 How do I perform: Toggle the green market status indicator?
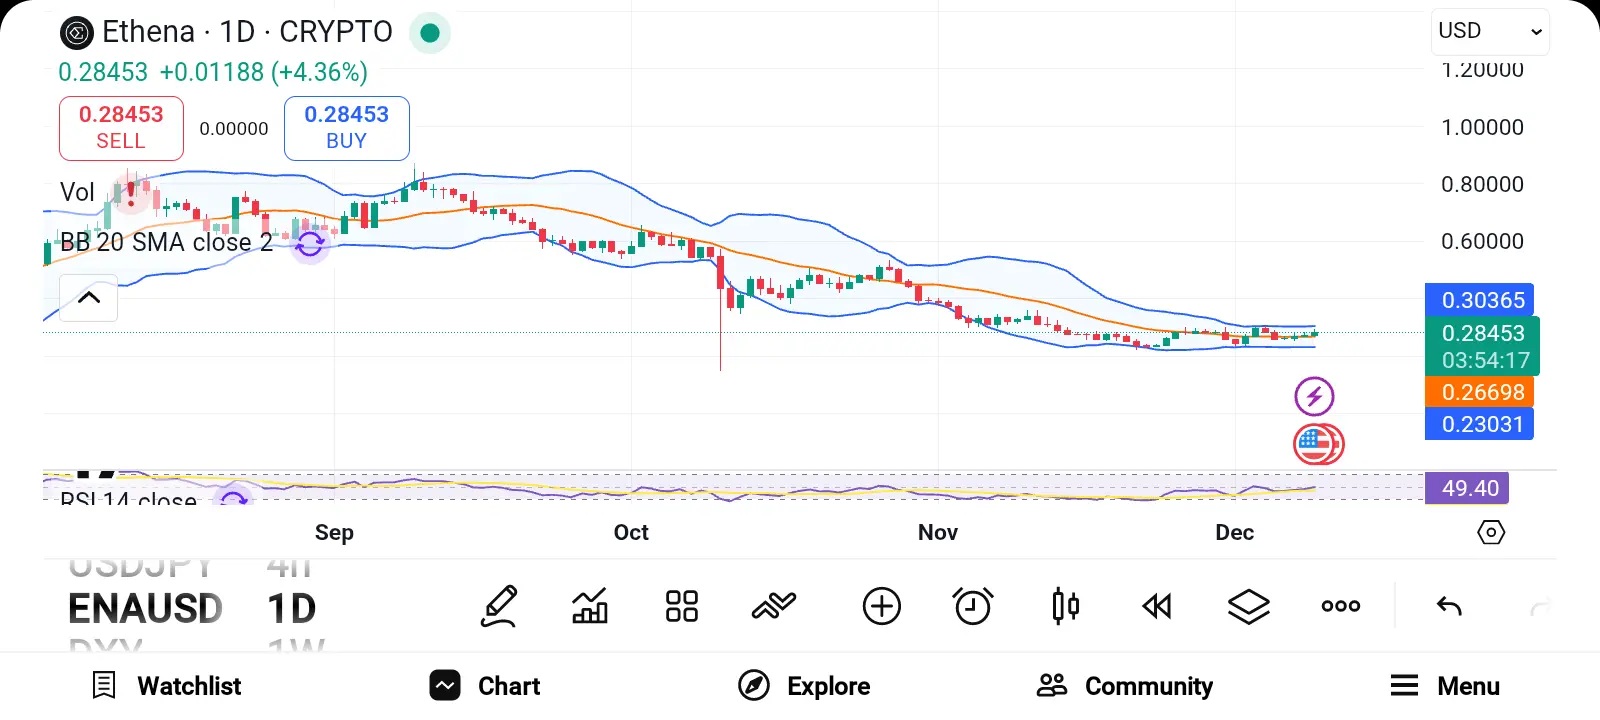coord(430,33)
